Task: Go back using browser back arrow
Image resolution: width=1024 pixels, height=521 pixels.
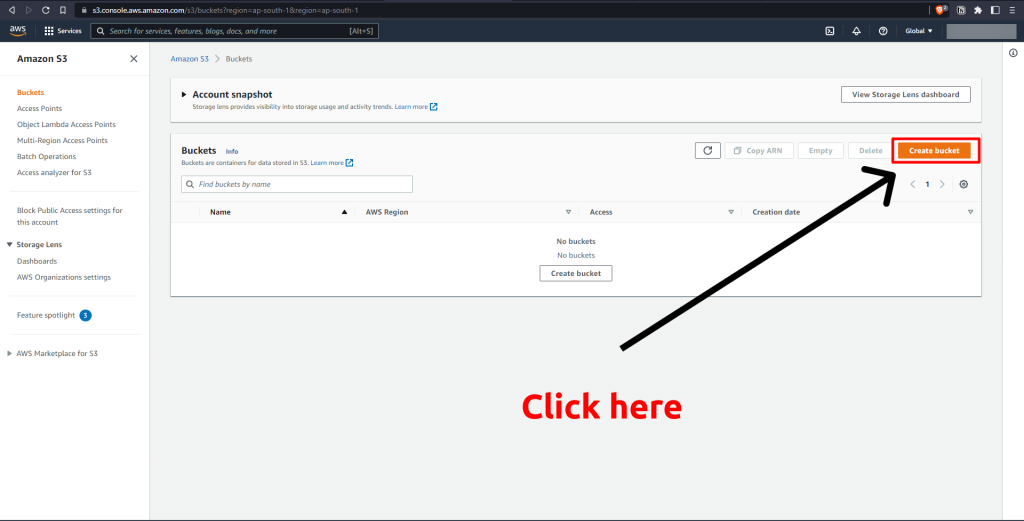Action: point(11,10)
